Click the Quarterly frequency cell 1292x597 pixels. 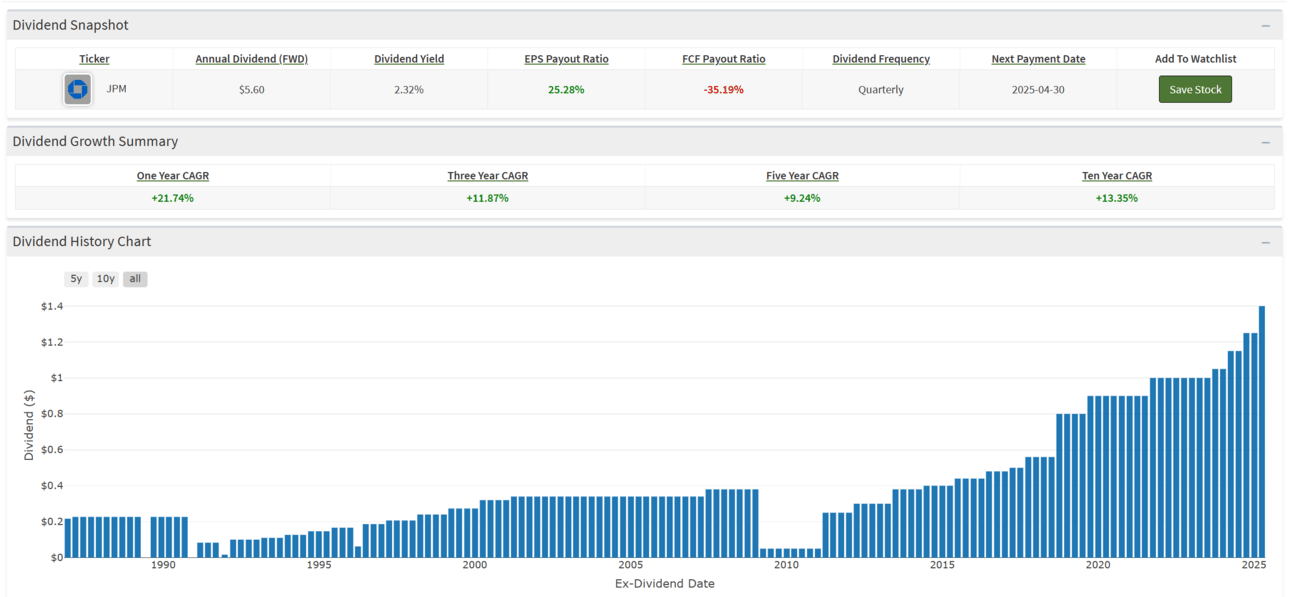click(881, 90)
